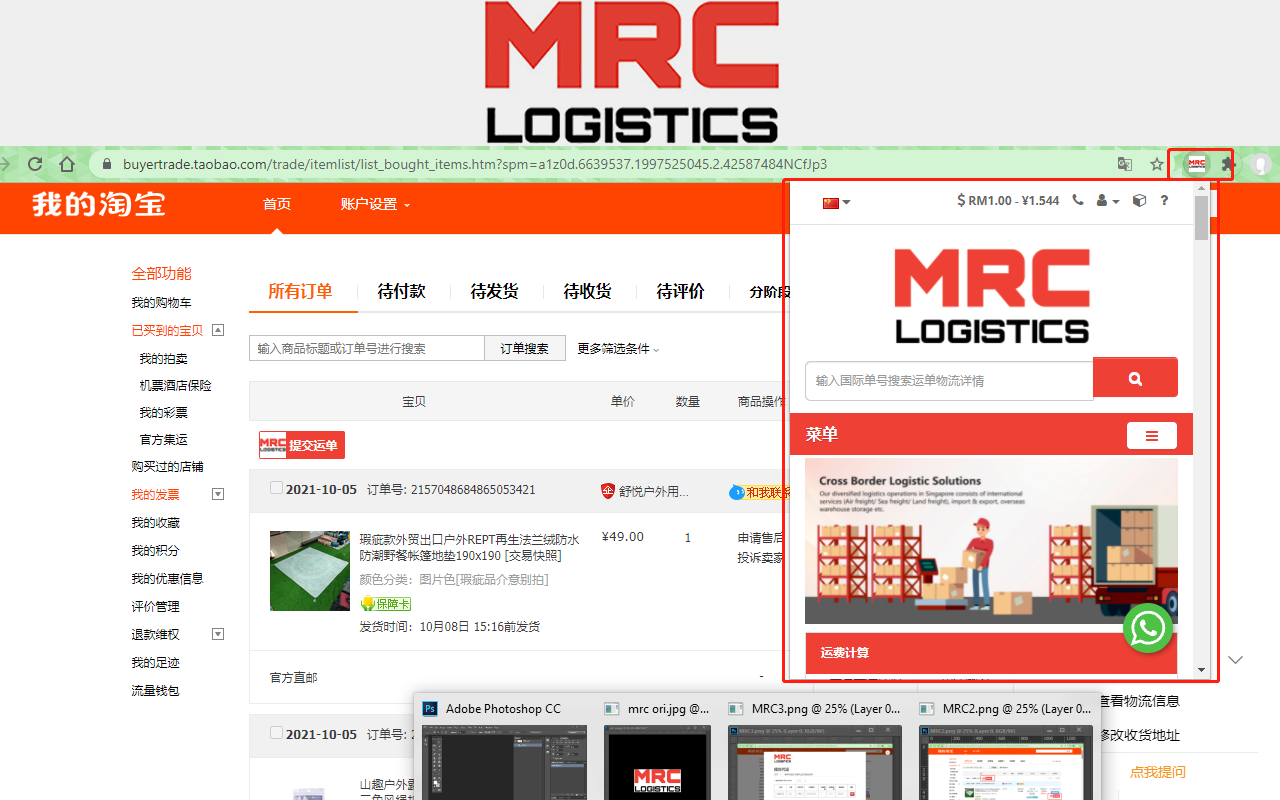Open the parcel box icon in MRC popup
This screenshot has height=800, width=1280.
click(1139, 200)
